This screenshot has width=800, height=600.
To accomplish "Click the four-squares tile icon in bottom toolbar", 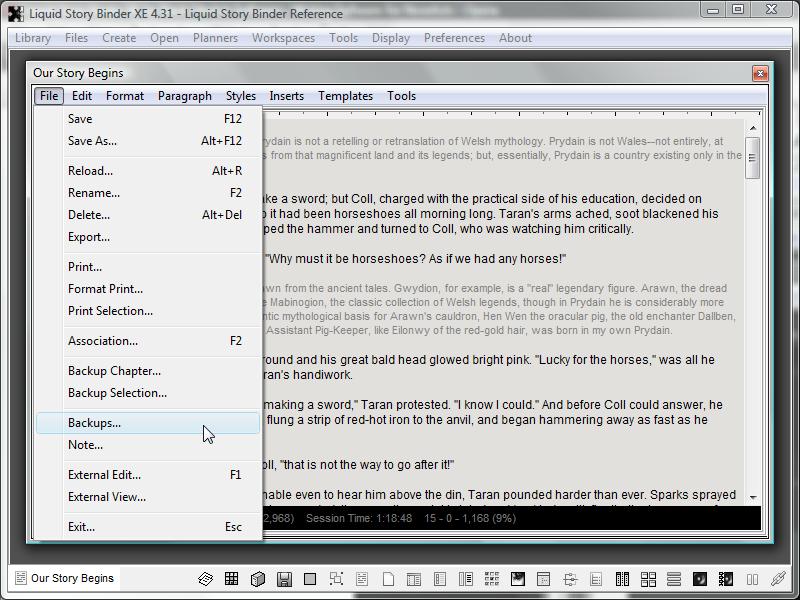I will (648, 579).
